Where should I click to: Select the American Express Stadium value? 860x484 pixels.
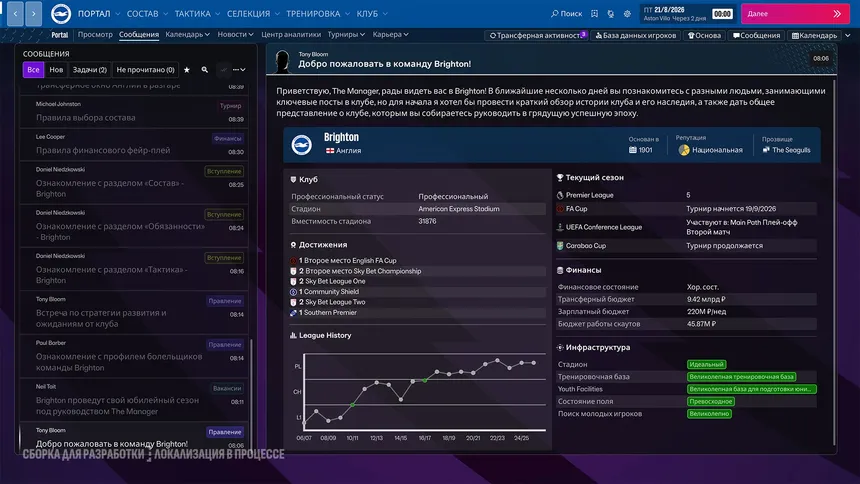[x=459, y=209]
